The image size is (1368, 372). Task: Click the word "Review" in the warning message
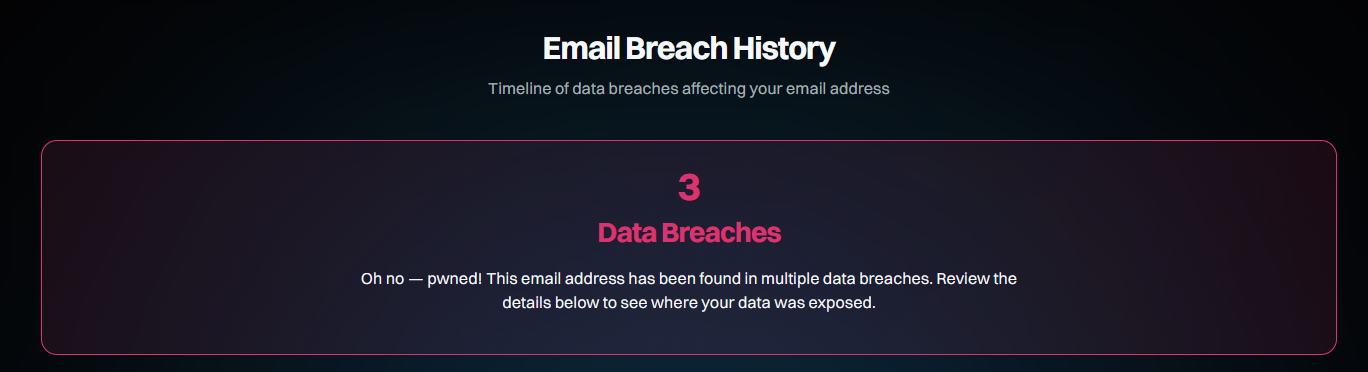coord(963,278)
